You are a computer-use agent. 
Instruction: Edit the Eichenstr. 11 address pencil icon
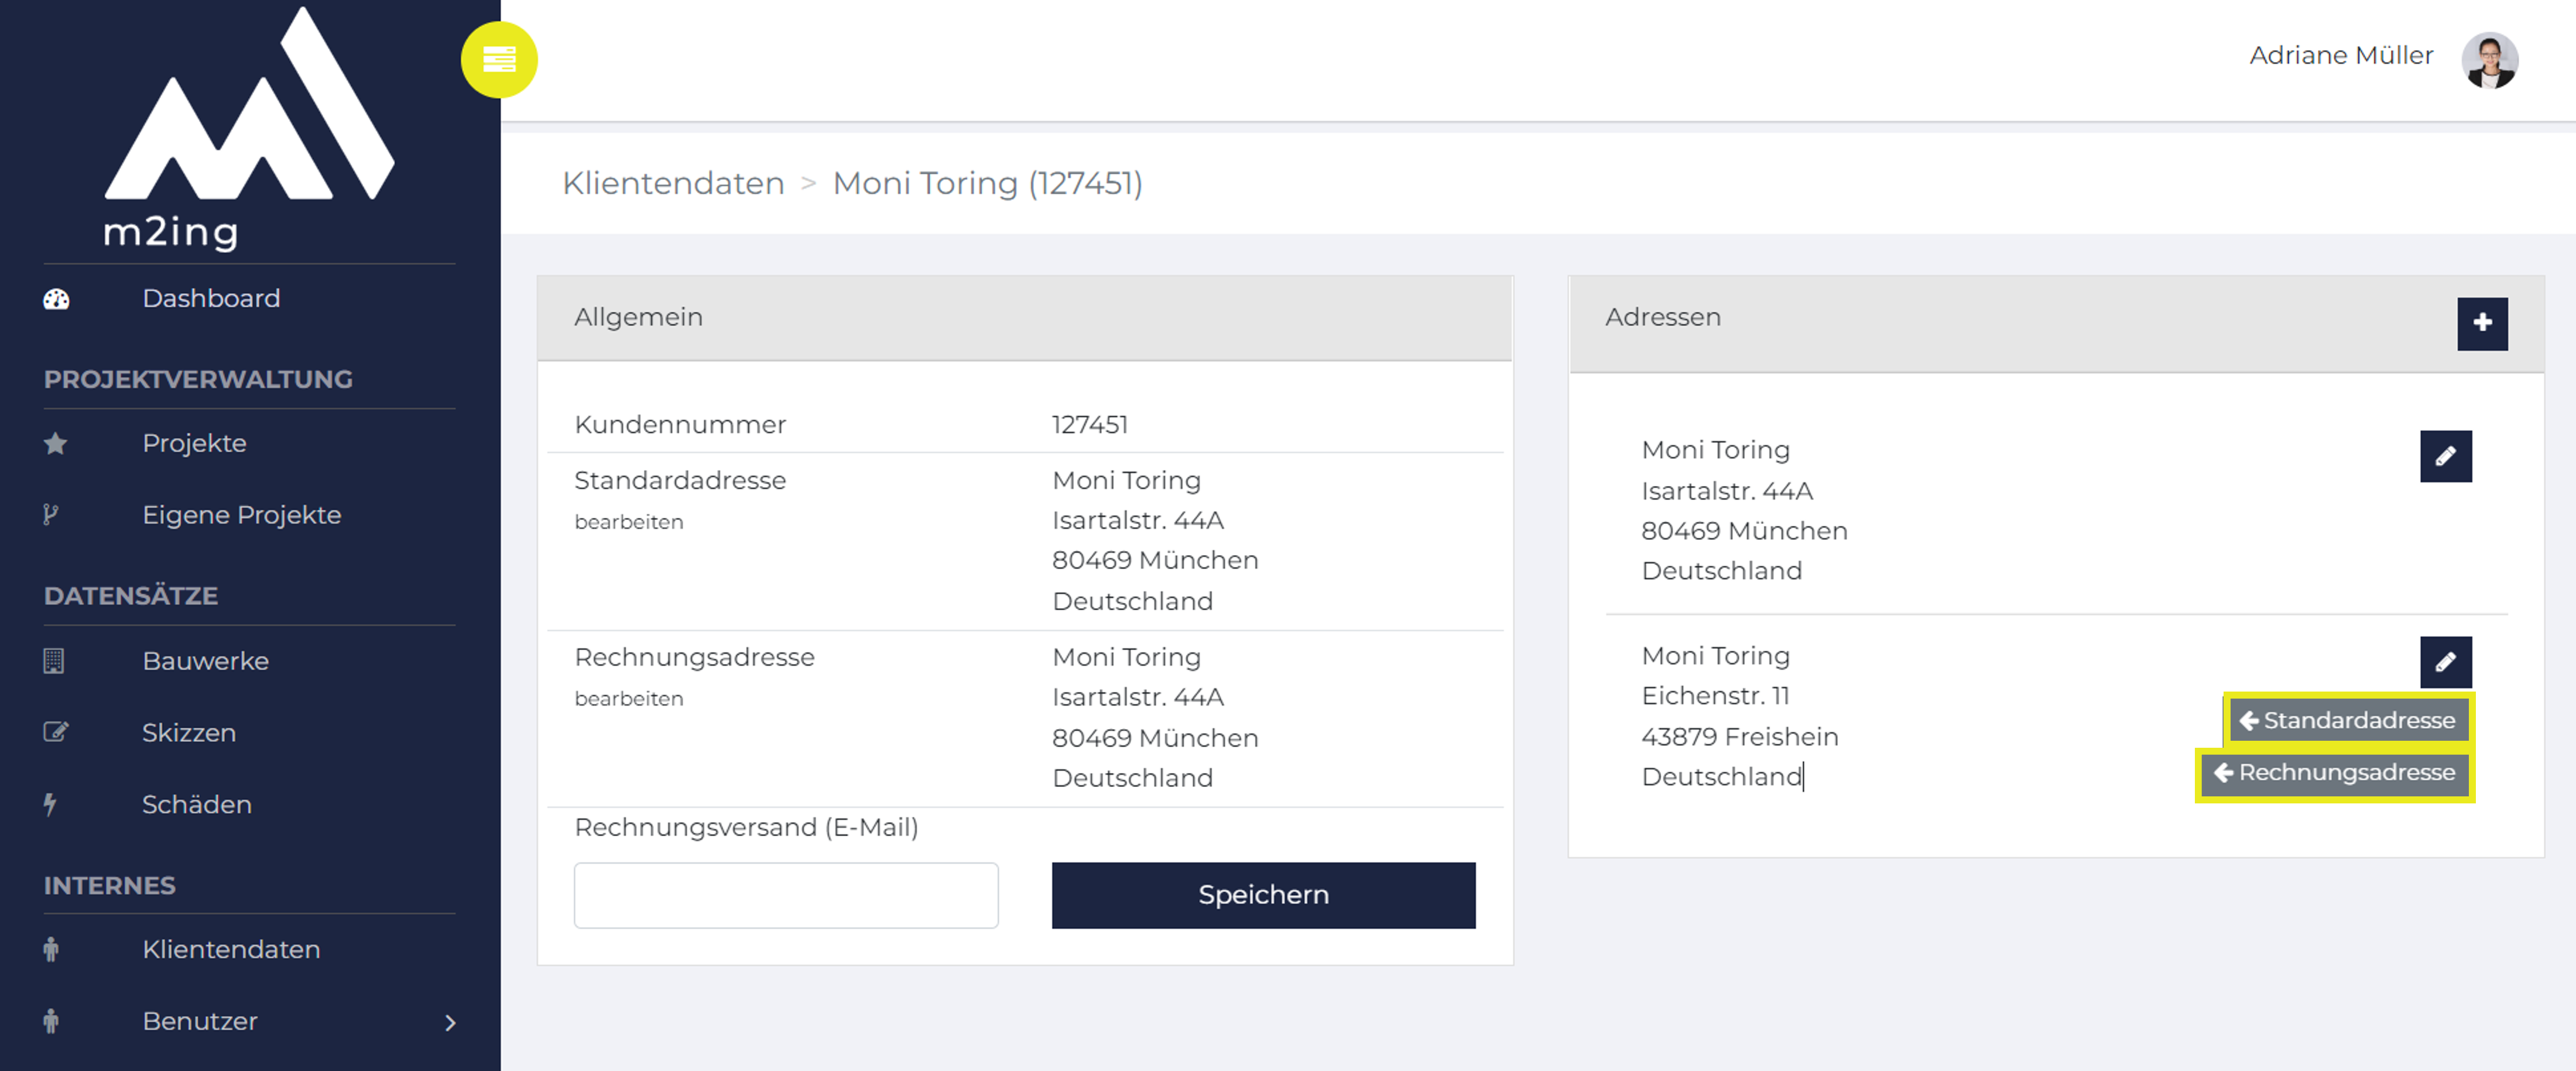coord(2445,662)
